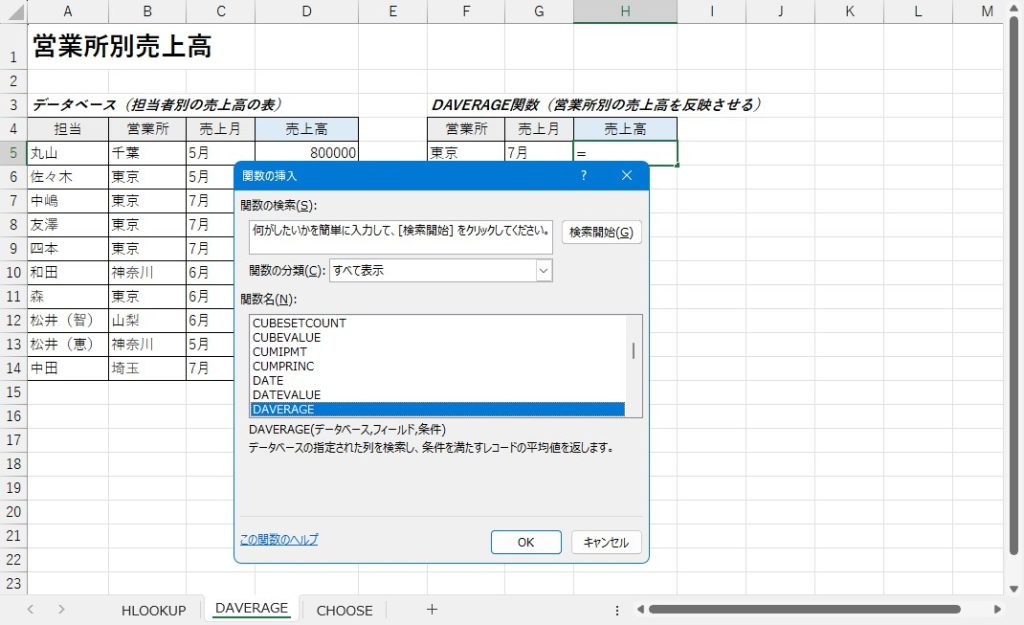1024x625 pixels.
Task: Click the 関数の検索 text input box
Action: pos(400,237)
